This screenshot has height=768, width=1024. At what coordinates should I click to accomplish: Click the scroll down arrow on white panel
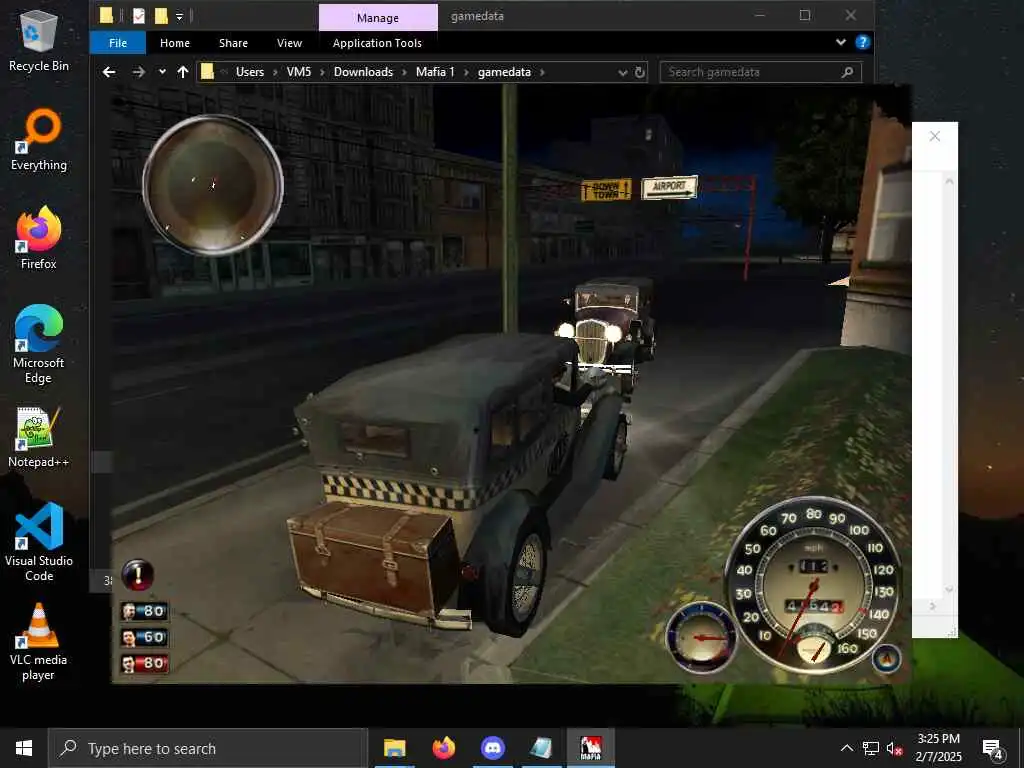tap(949, 590)
